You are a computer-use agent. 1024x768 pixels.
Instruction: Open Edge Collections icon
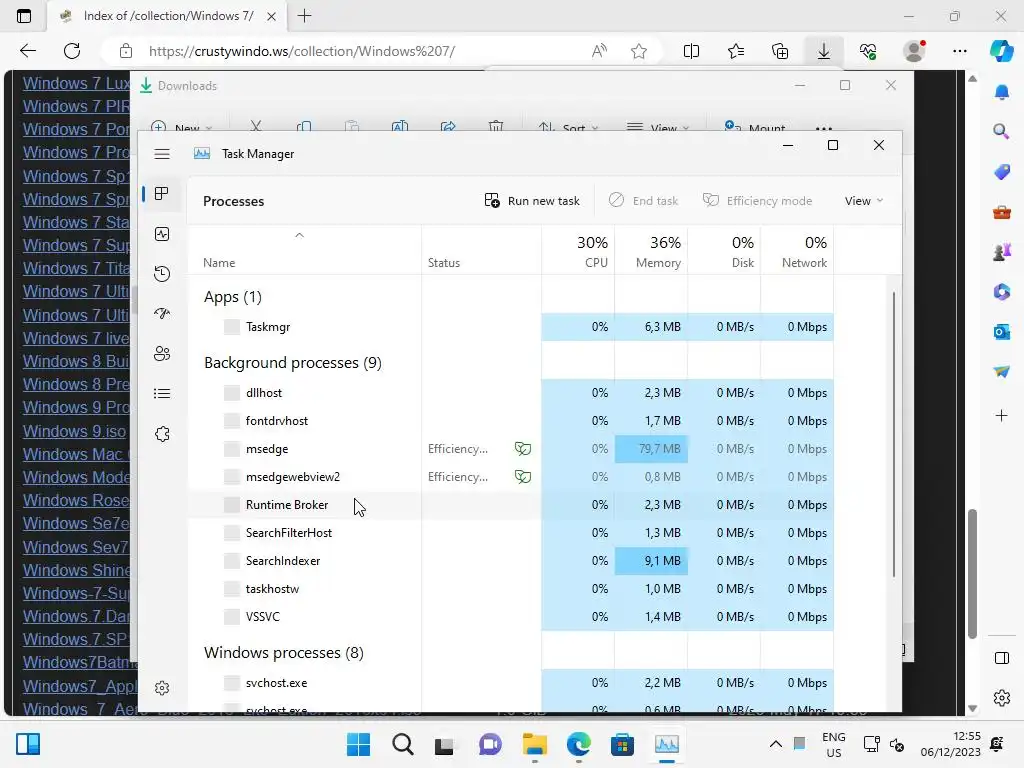coord(780,51)
